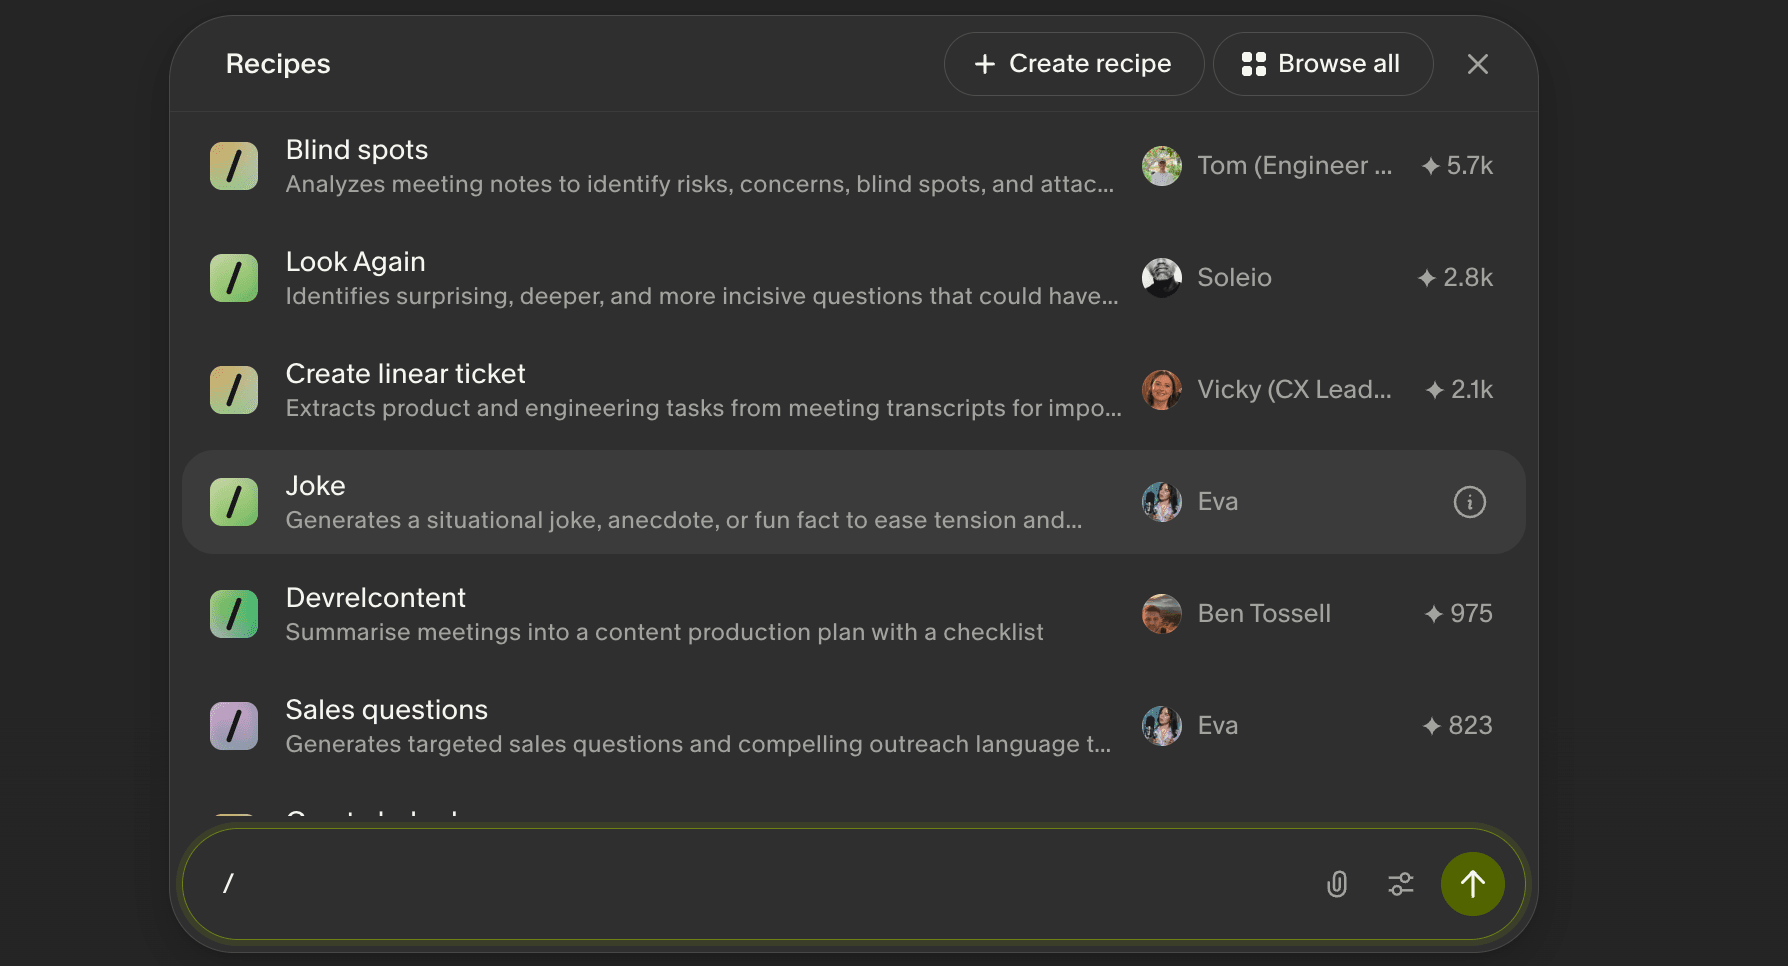Click the 2.8k usage count

tap(1455, 278)
